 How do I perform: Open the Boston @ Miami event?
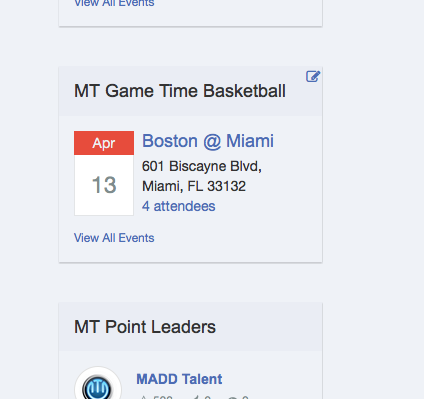(x=208, y=141)
